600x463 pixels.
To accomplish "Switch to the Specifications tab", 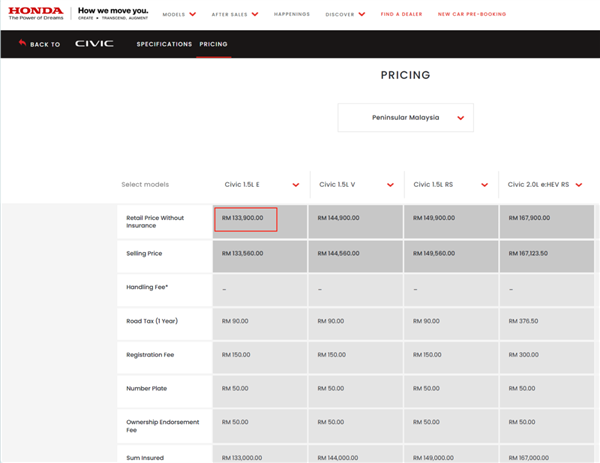I will pyautogui.click(x=164, y=44).
